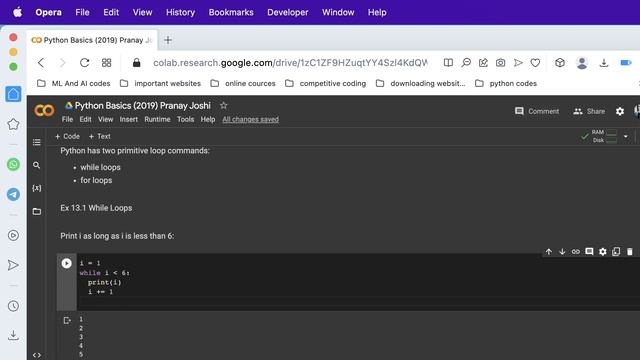
Task: Add a comment to the cell
Action: coord(589,251)
